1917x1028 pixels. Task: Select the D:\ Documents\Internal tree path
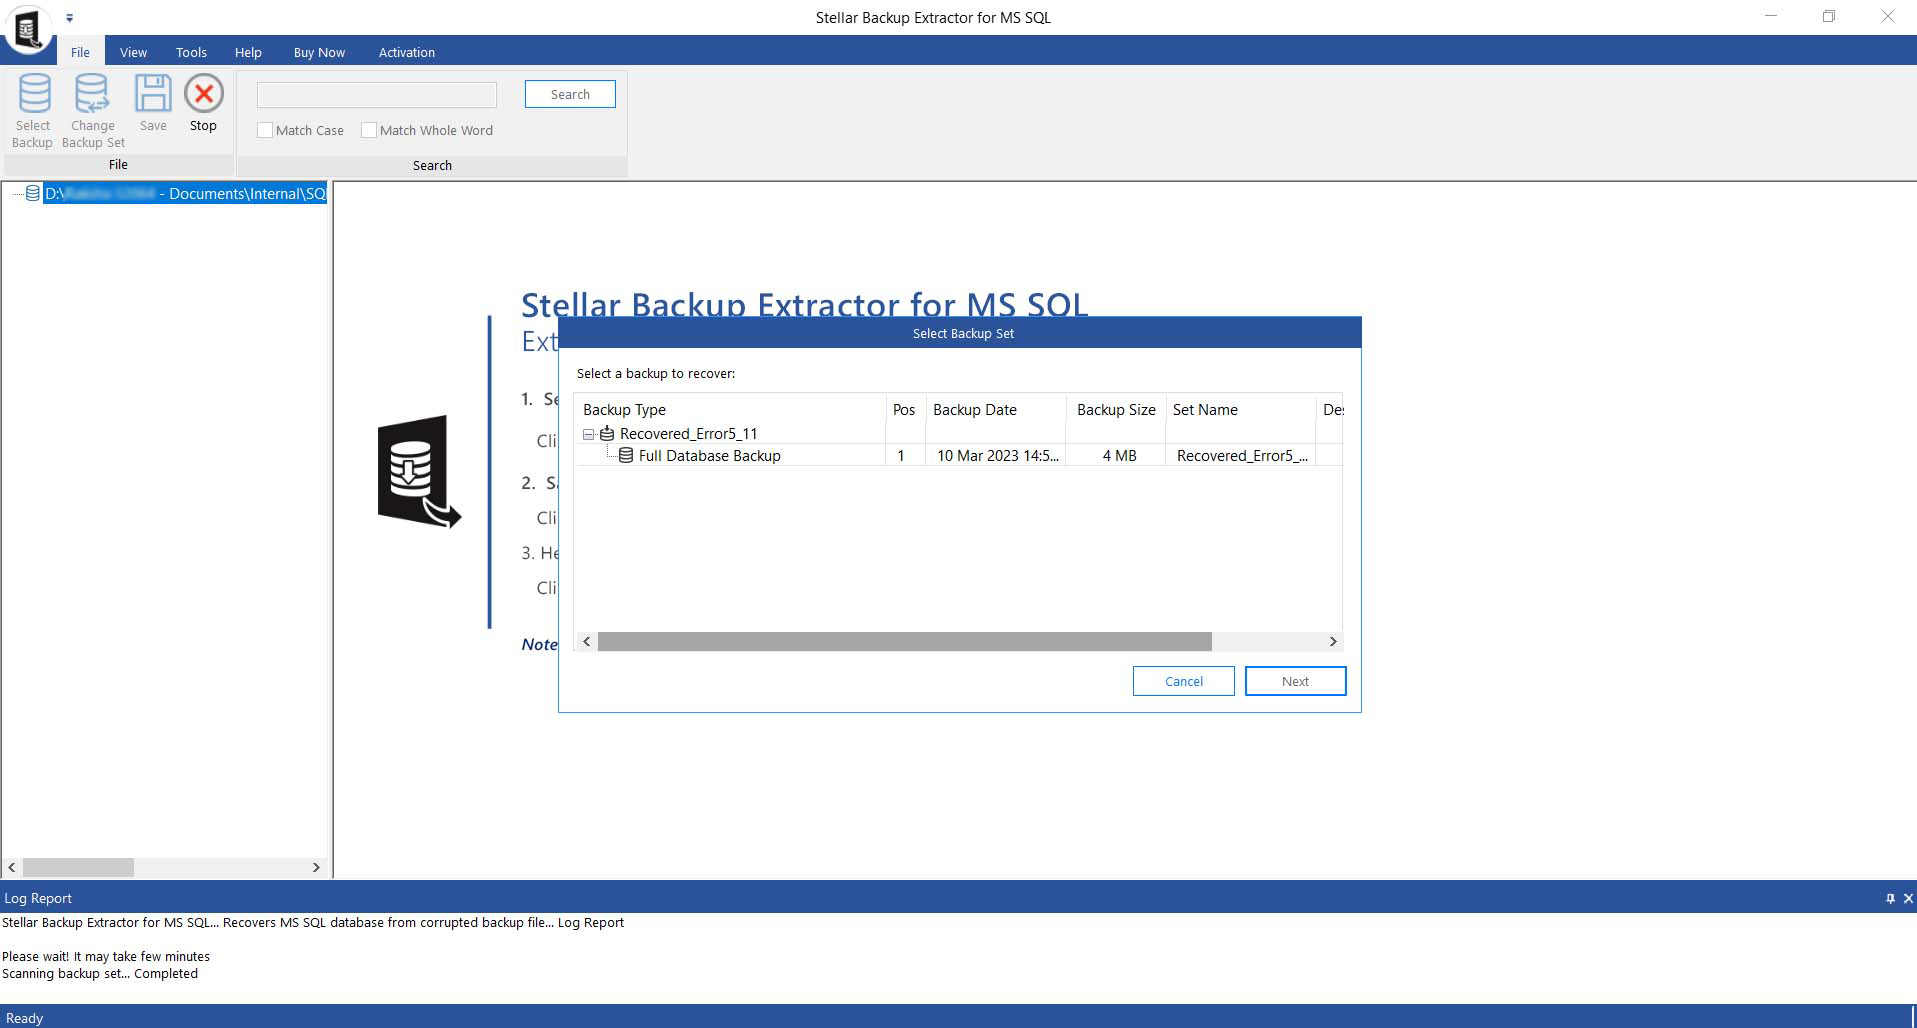point(185,193)
